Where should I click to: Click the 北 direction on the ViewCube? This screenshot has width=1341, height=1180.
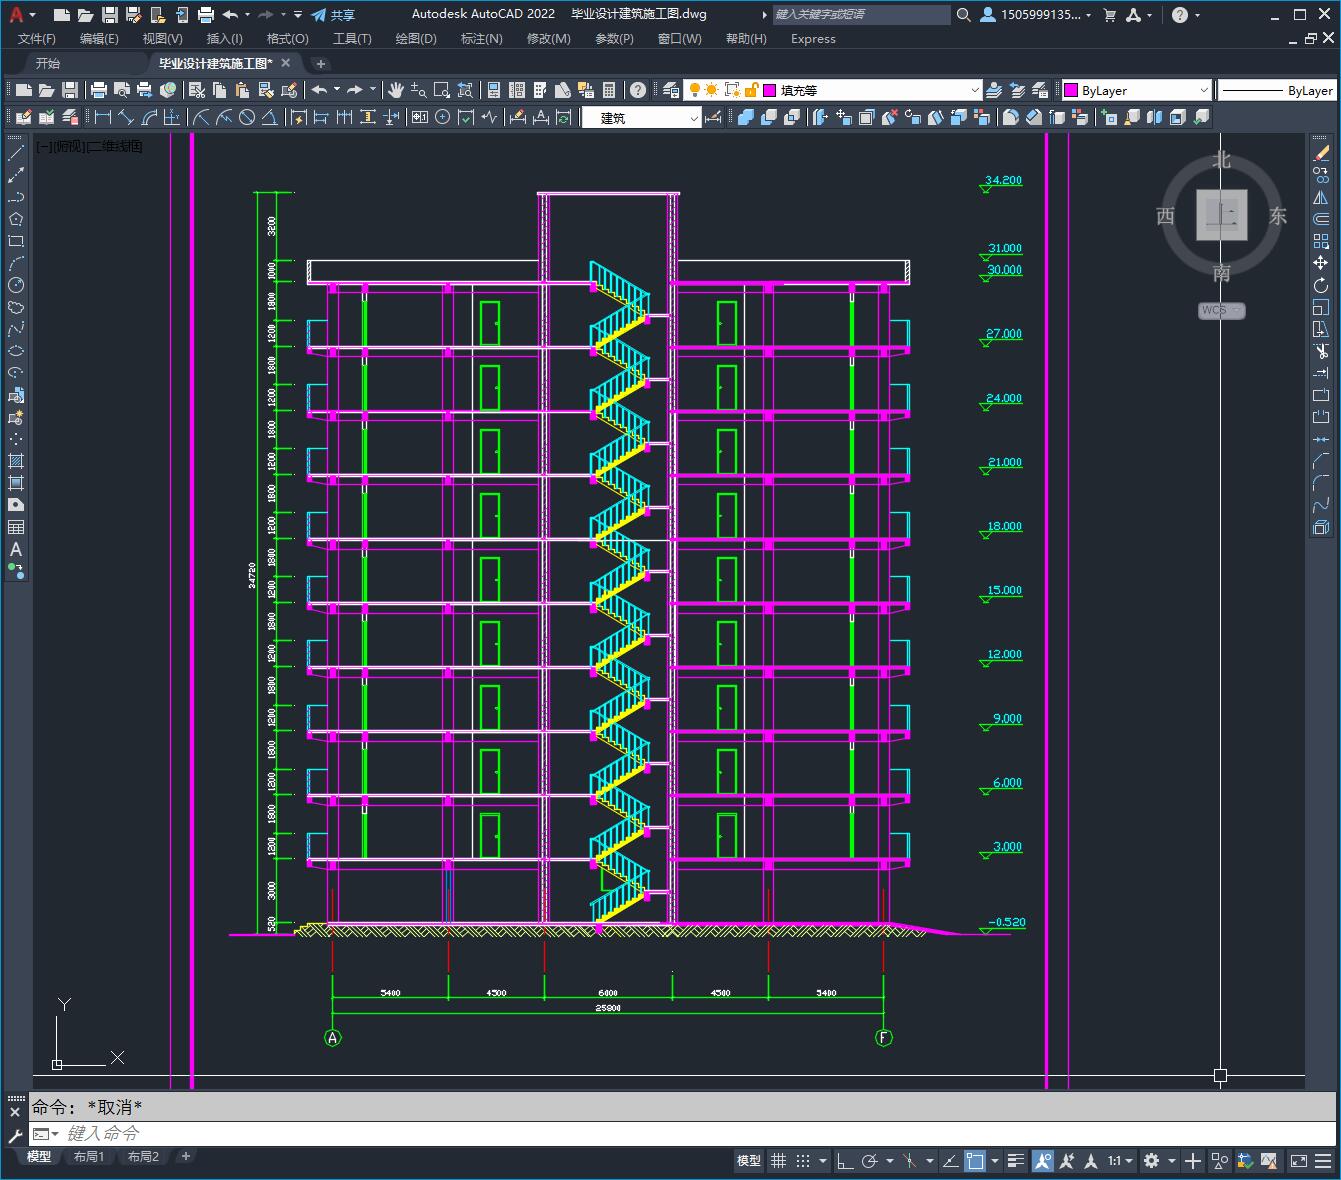tap(1221, 160)
